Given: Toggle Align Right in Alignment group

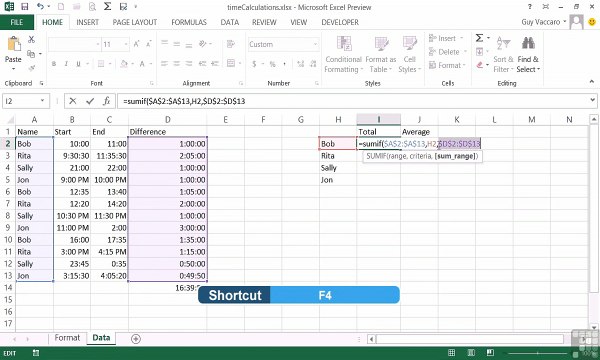Looking at the screenshot, I should pos(189,64).
